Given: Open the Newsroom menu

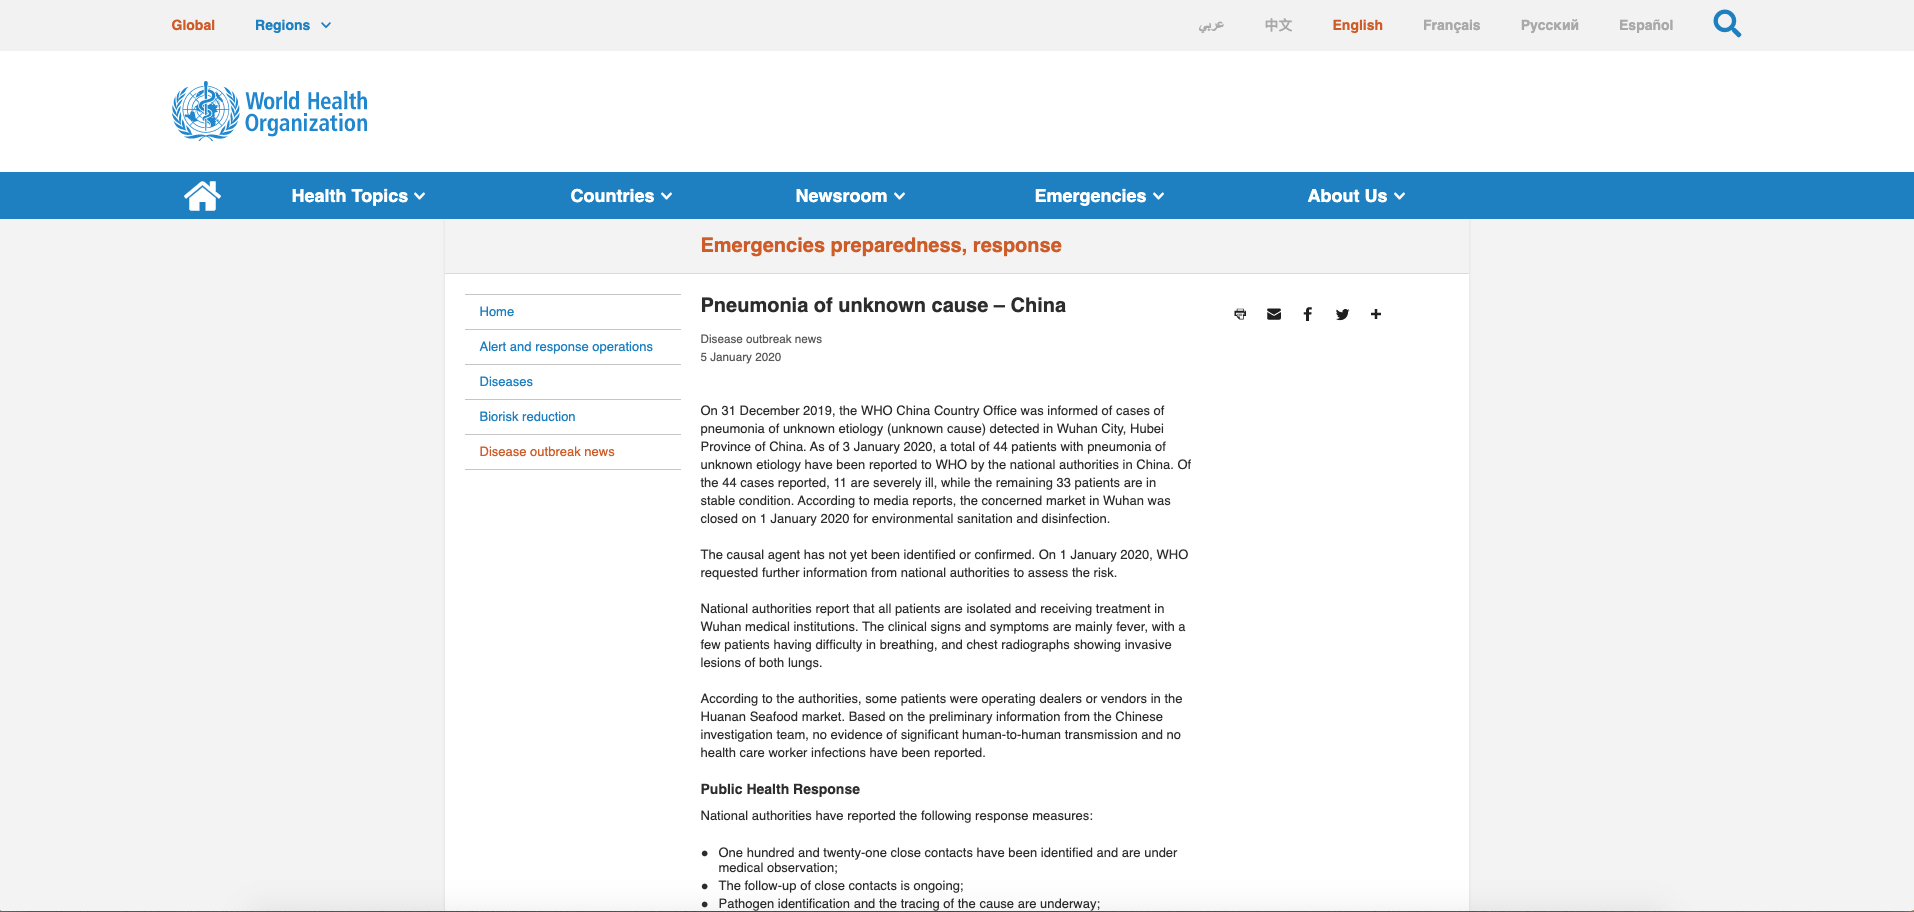Looking at the screenshot, I should 850,196.
